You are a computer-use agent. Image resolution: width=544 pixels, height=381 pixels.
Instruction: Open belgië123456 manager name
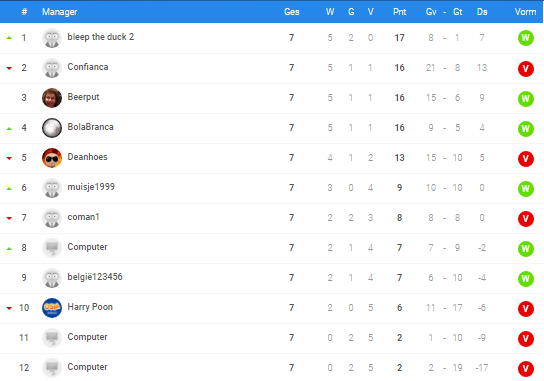coord(95,277)
